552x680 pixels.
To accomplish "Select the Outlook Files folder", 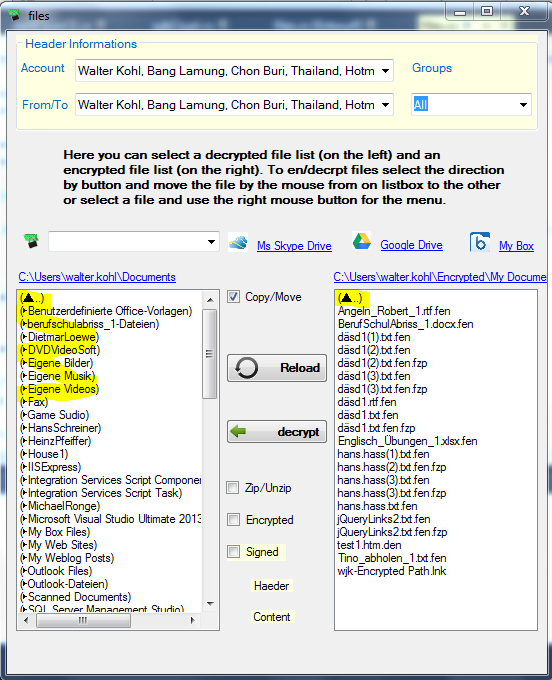I will [56, 571].
